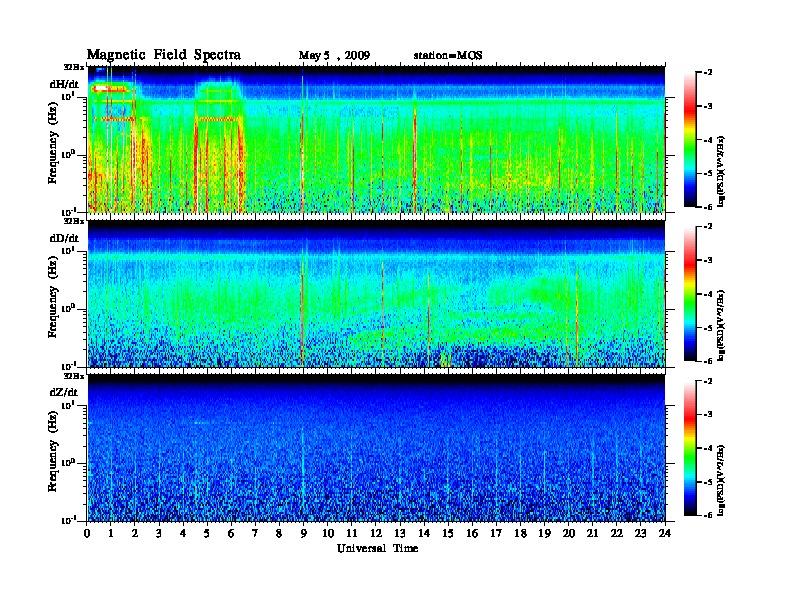
Task: Click the 32Hz tick label of dH/dt panel
Action: pos(74,67)
